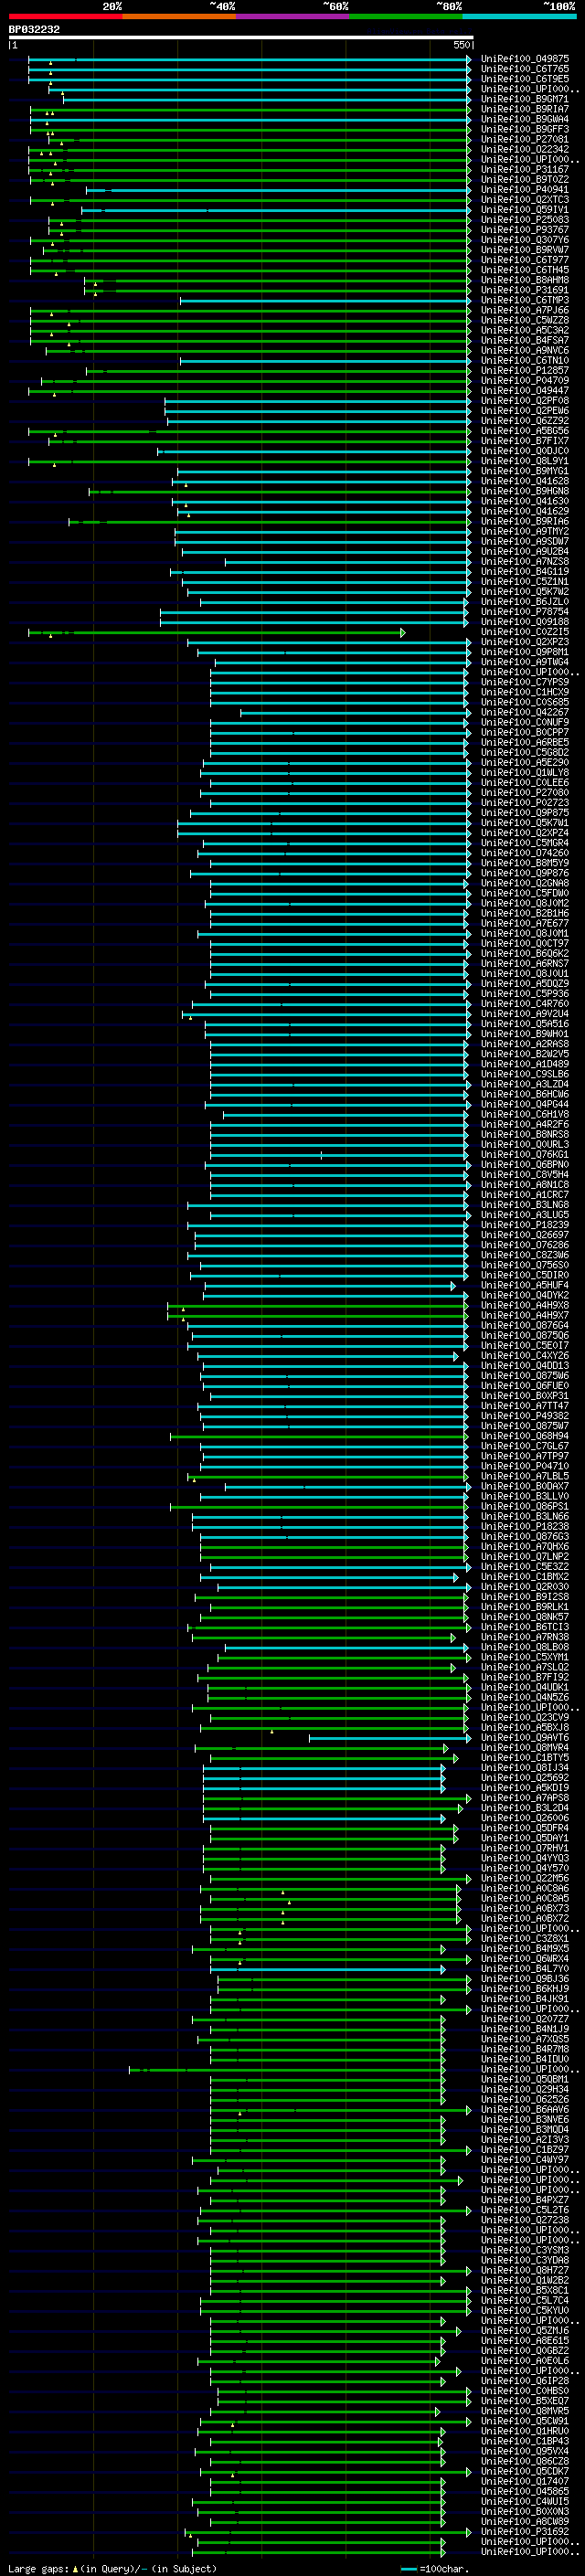This screenshot has height=2576, width=585.
Task: Open the UniRef100_C6T765 hit label
Action: click(x=525, y=69)
